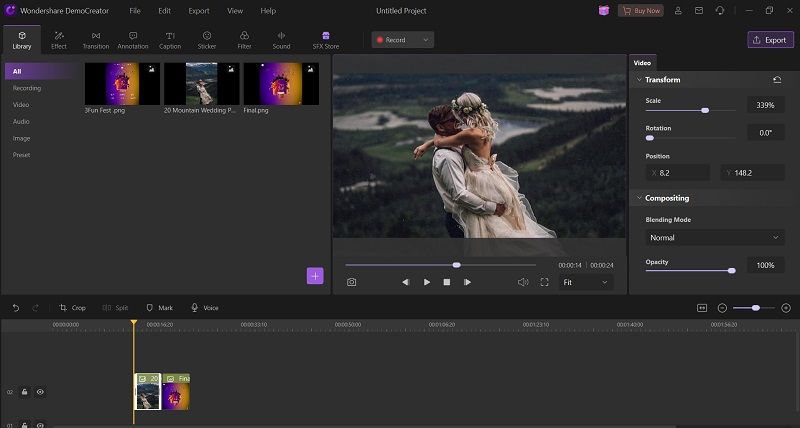Viewport: 800px width, 428px height.
Task: Select the Final.png thumbnail
Action: tap(281, 84)
